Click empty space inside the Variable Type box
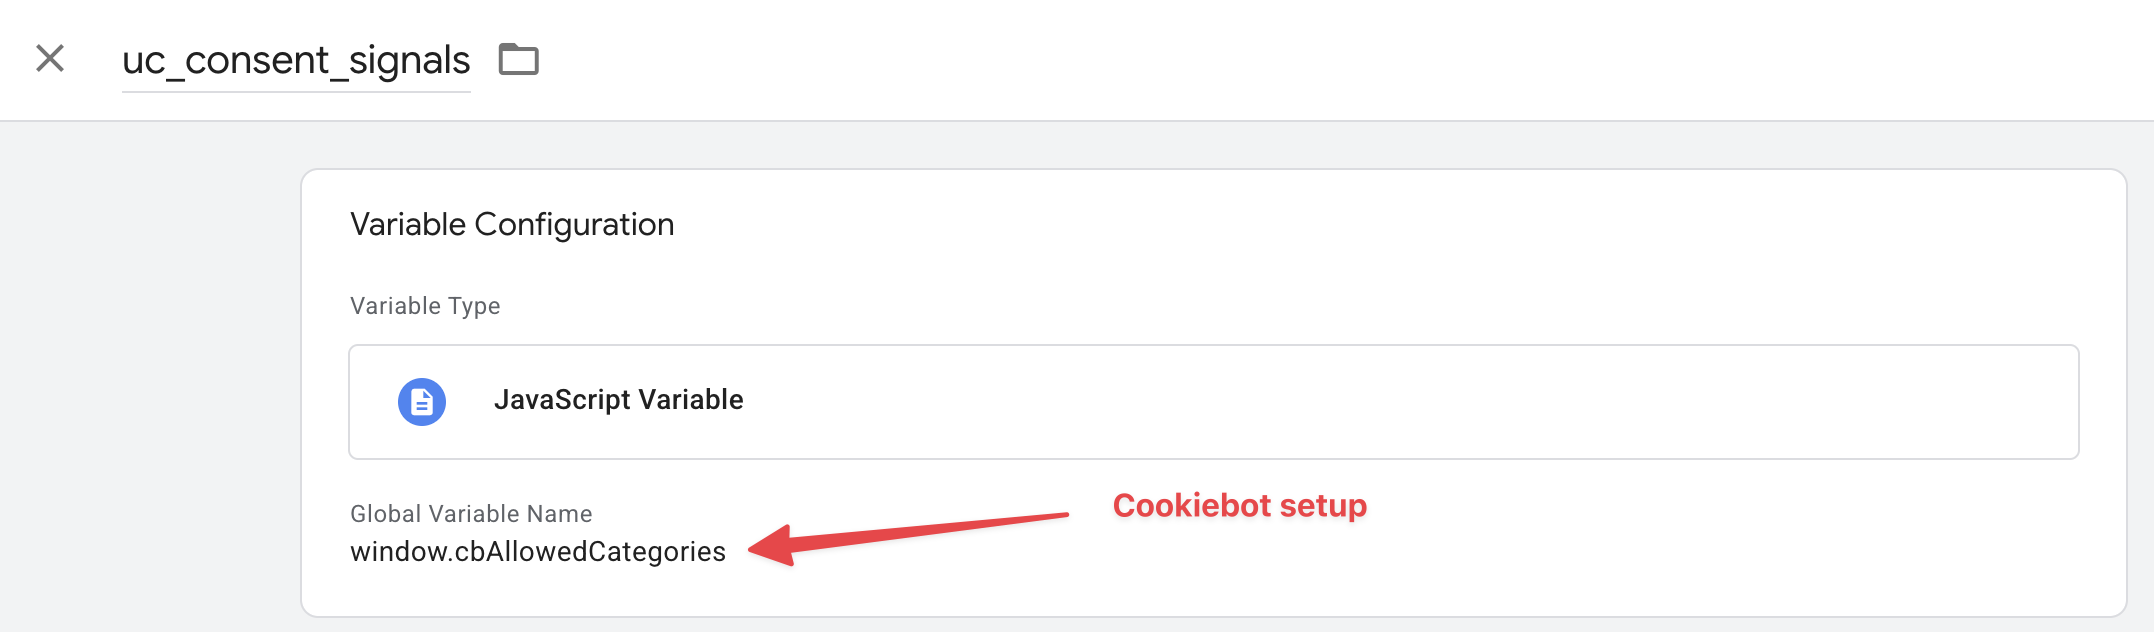 tap(1400, 402)
